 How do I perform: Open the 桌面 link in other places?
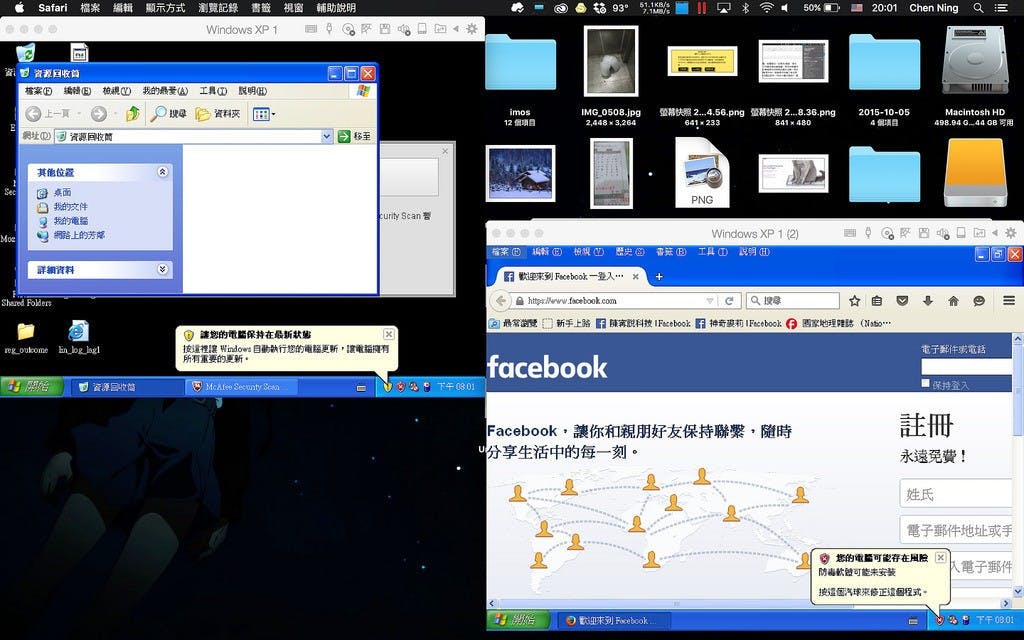point(62,193)
